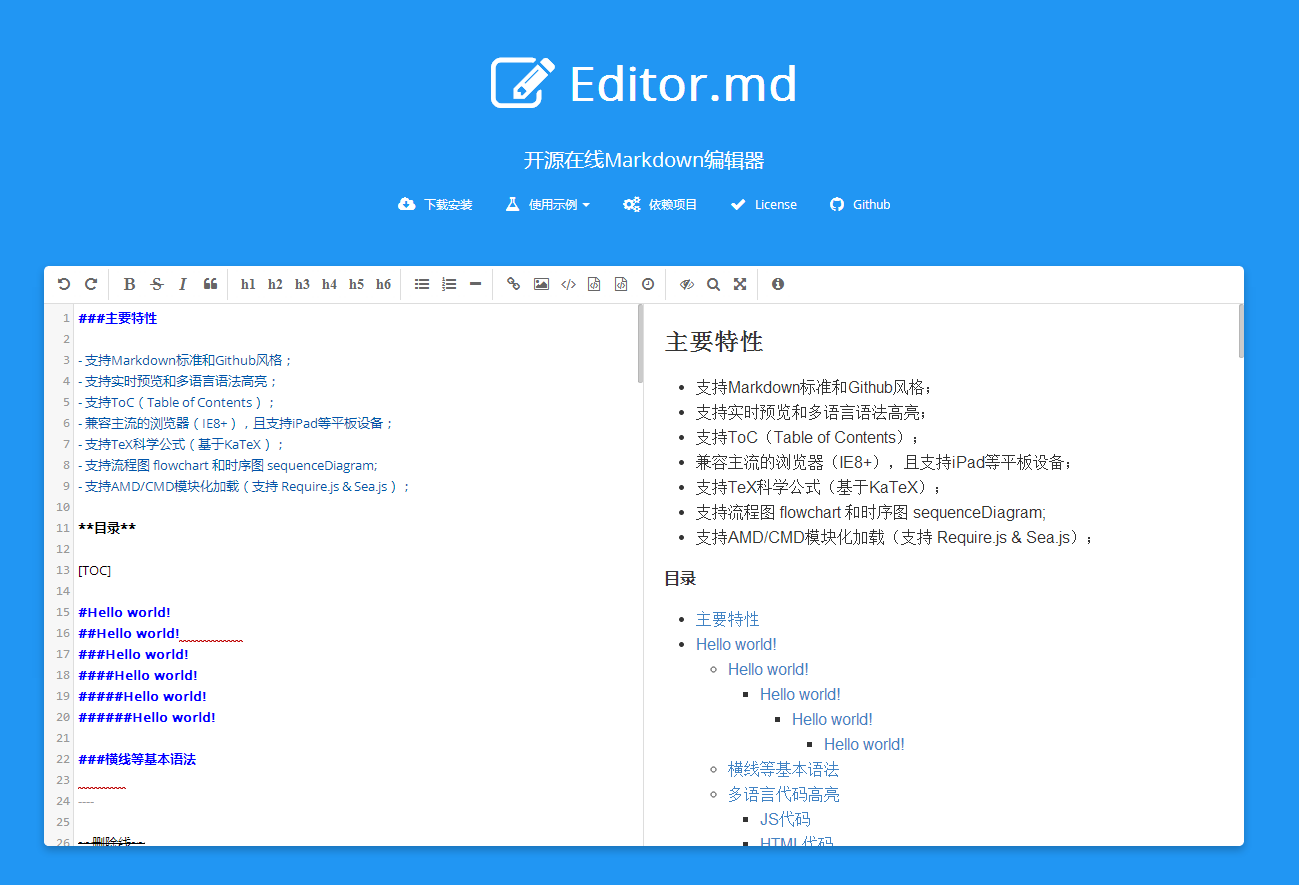Insert a hyperlink via link icon
This screenshot has width=1299, height=885.
(513, 285)
